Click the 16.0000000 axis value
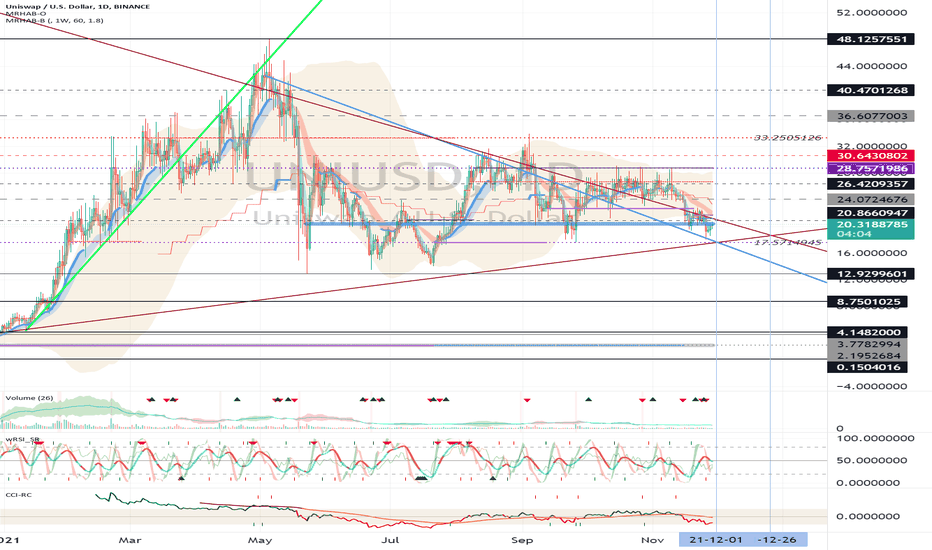The height and width of the screenshot is (550, 932). tap(871, 253)
